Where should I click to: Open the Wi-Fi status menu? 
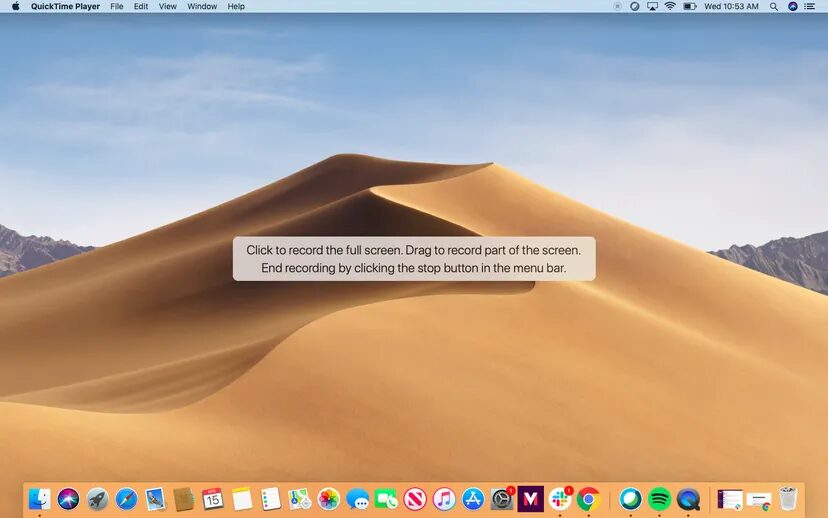[x=670, y=6]
